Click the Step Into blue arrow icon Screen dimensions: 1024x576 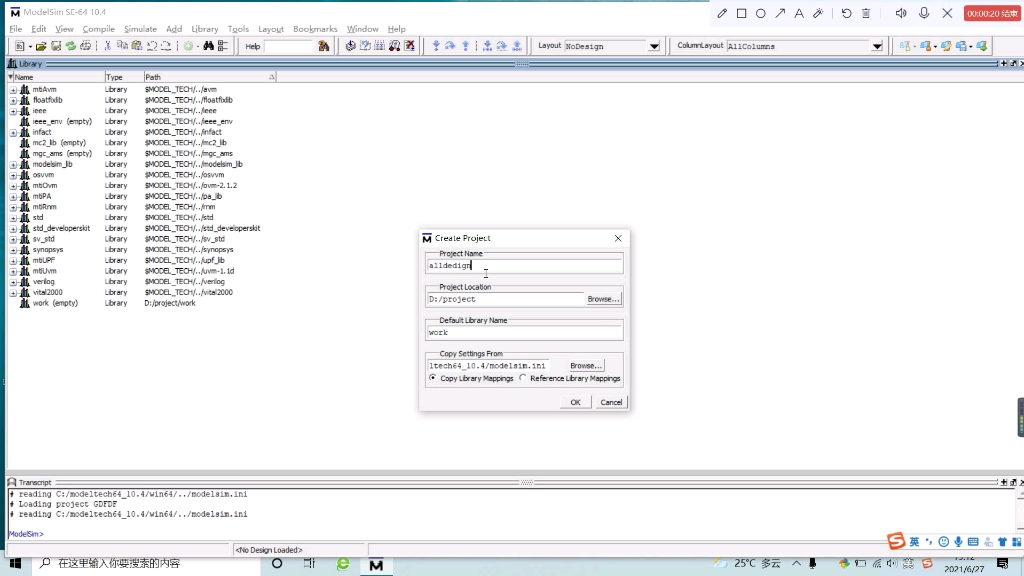[x=436, y=46]
